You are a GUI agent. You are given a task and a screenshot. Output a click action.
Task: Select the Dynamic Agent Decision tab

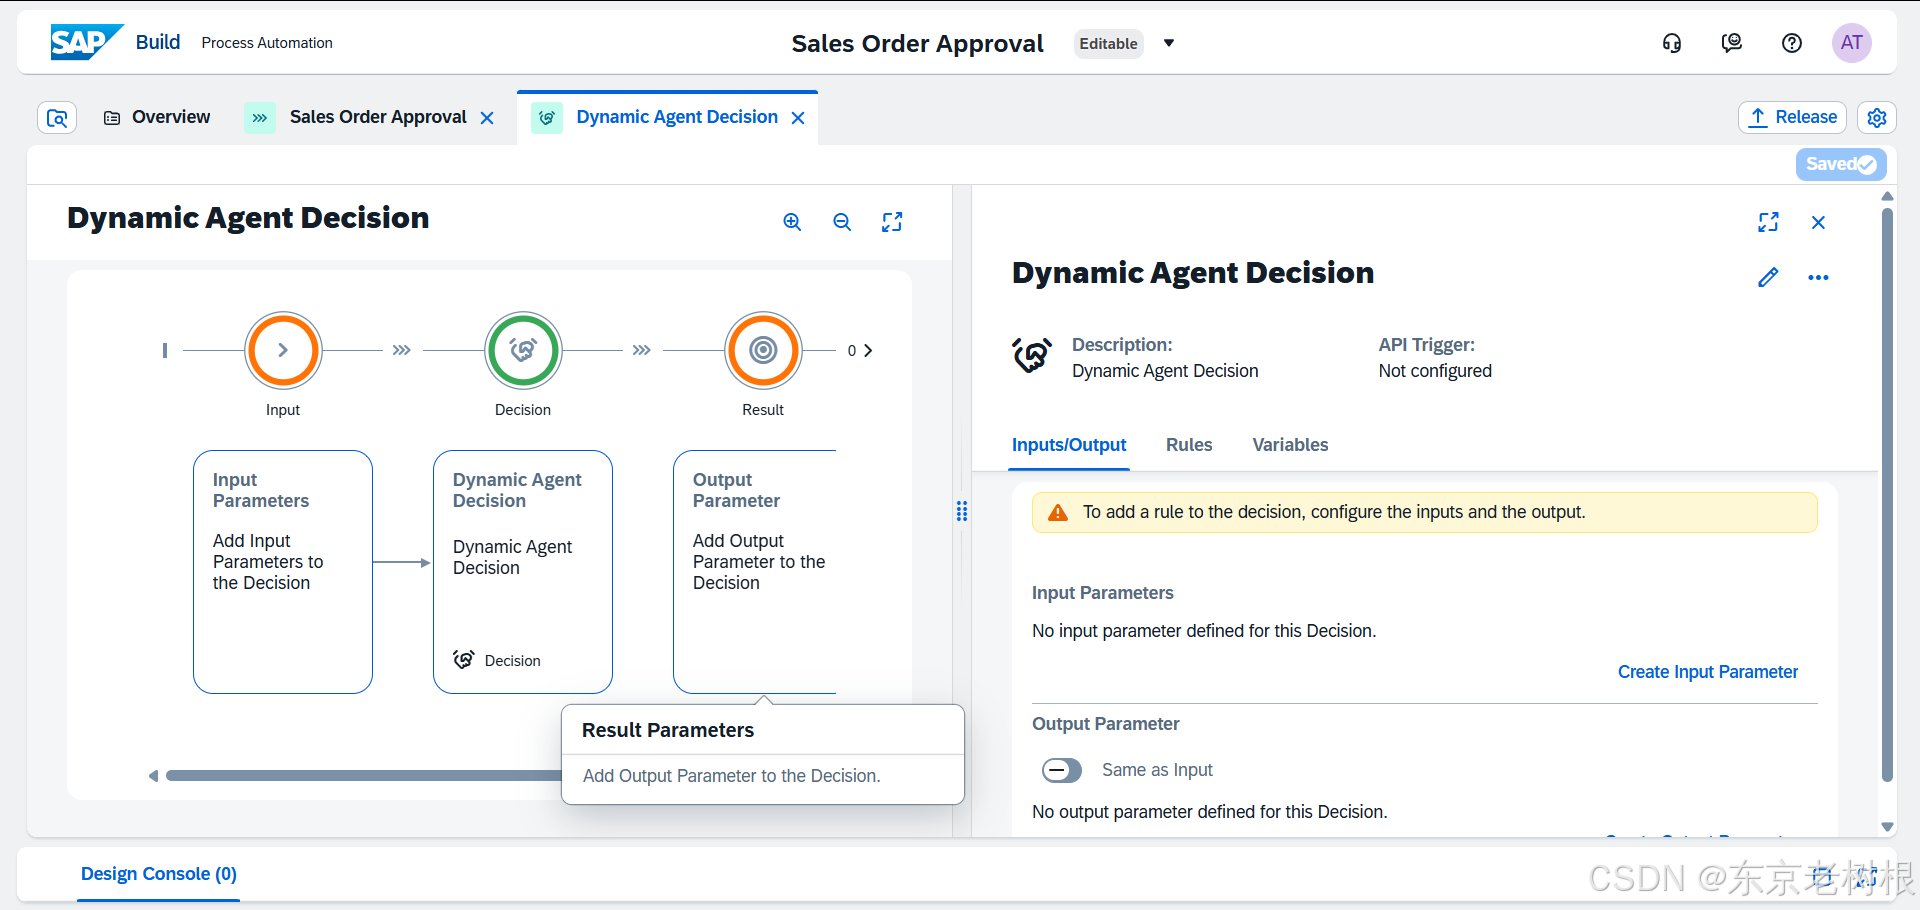click(677, 117)
